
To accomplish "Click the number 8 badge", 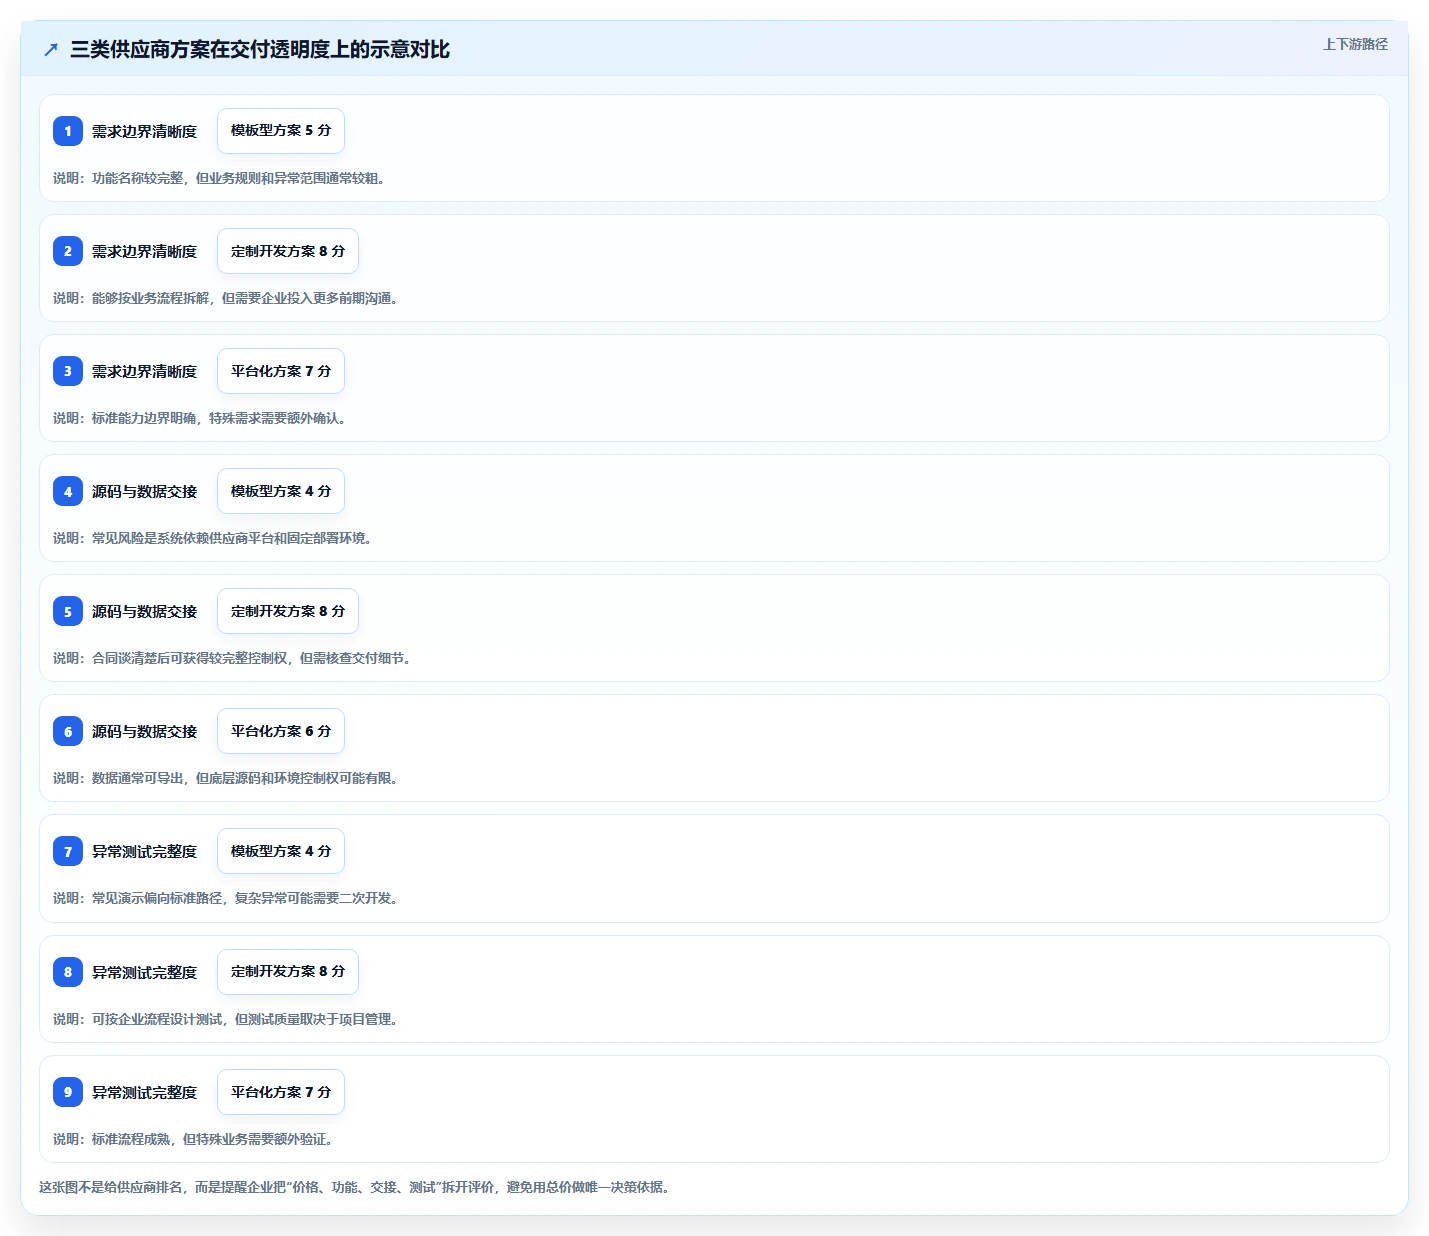I will 68,972.
